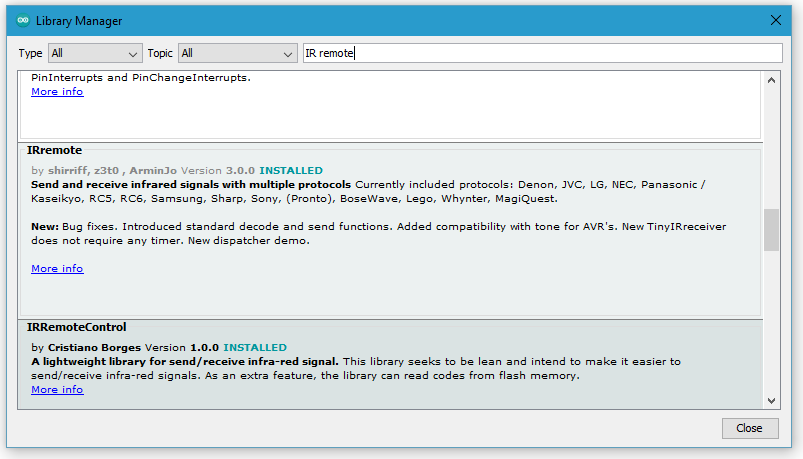
Task: Click the 'Topic' filter label
Action: [160, 53]
